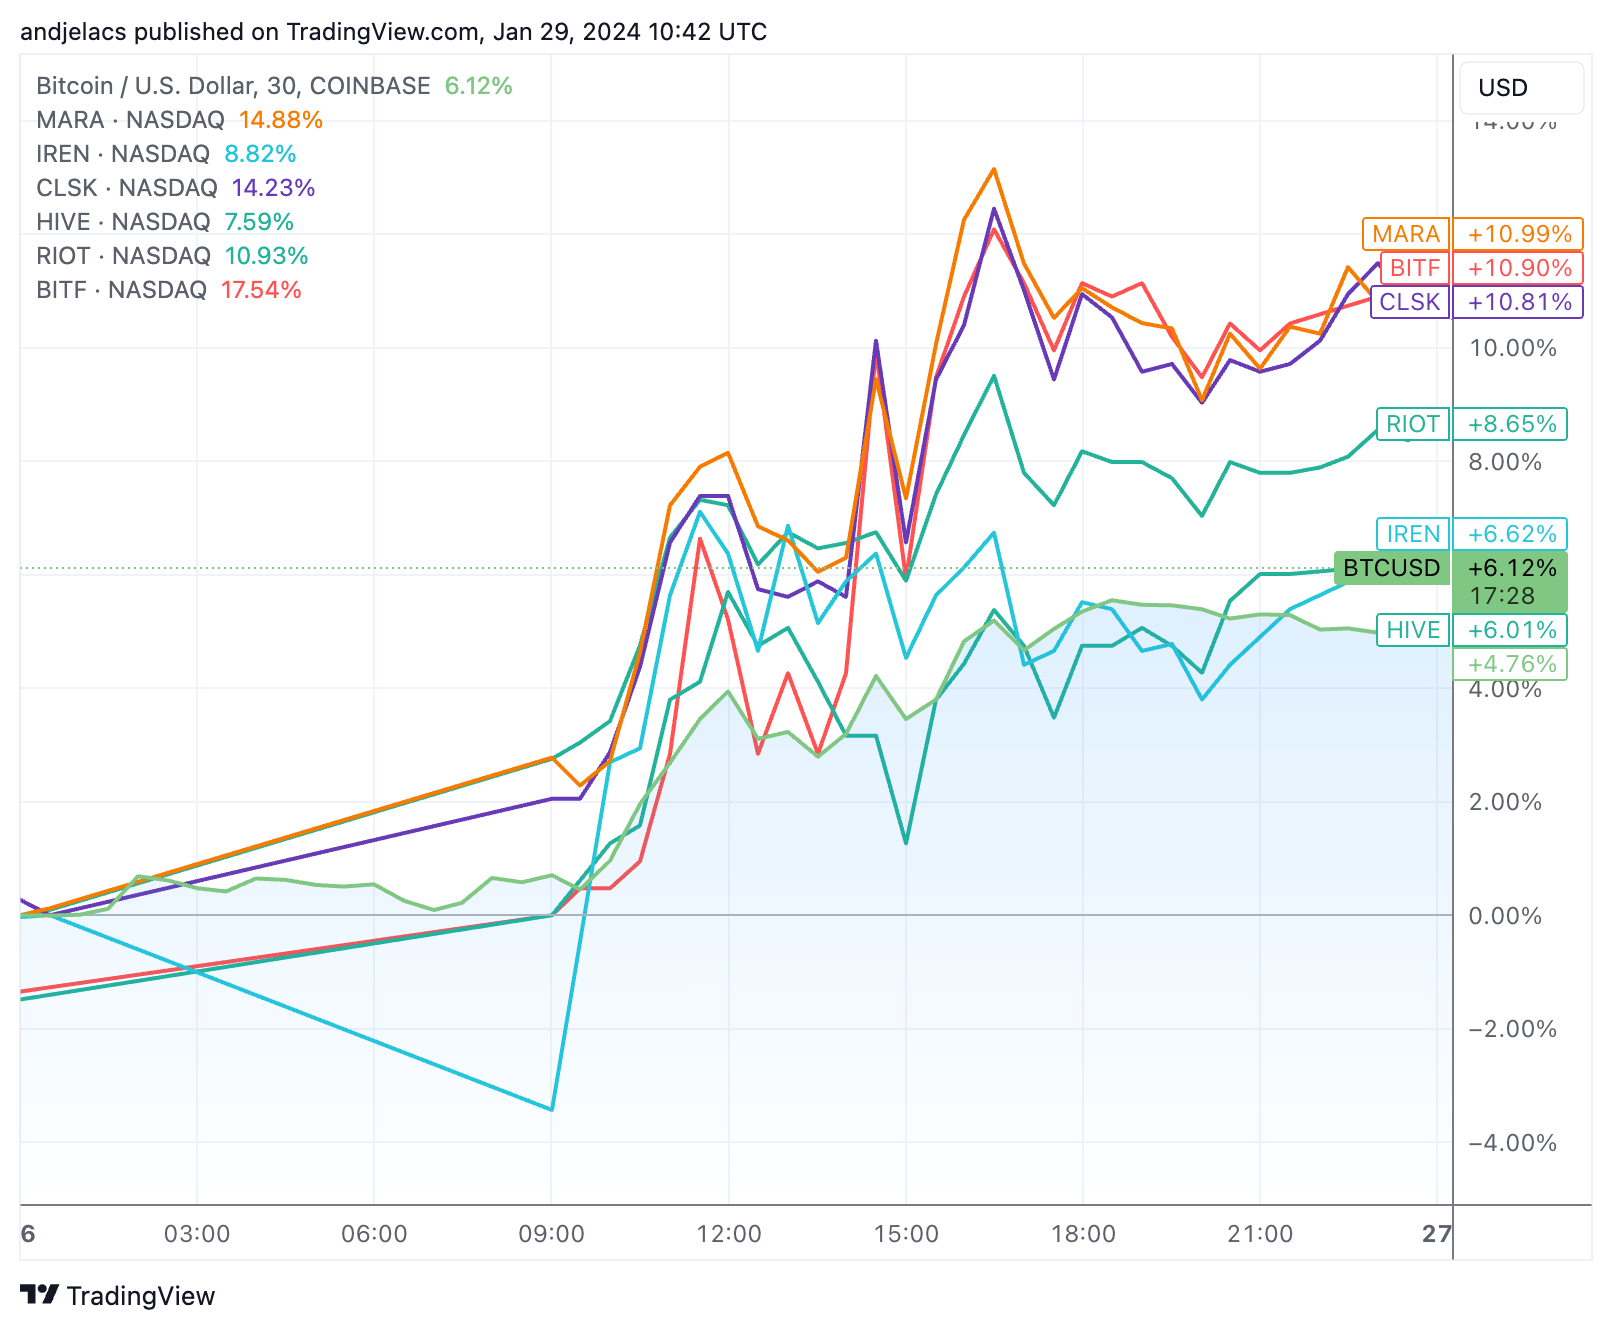1612x1330 pixels.
Task: Click the 15:00 time axis label
Action: coord(906,1234)
